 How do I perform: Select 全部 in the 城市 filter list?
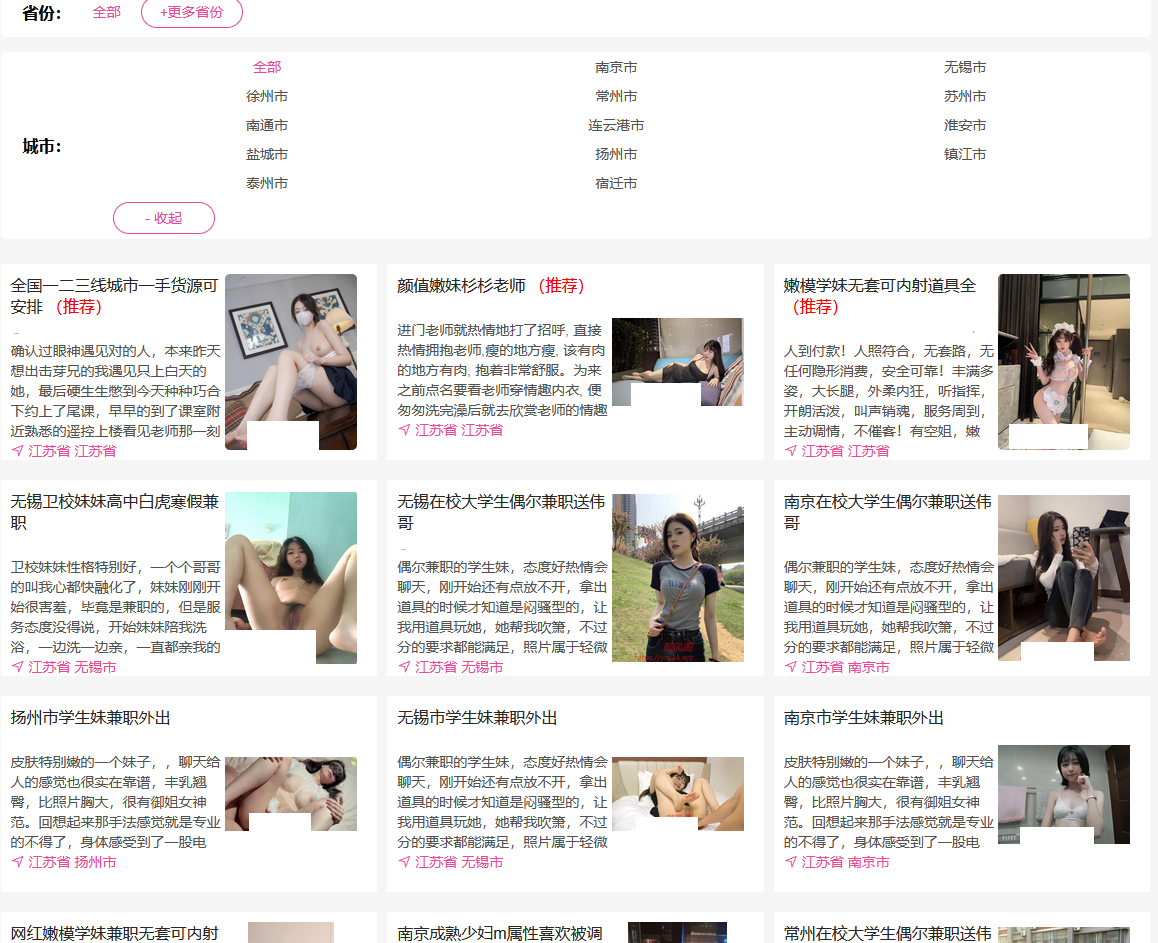tap(267, 67)
